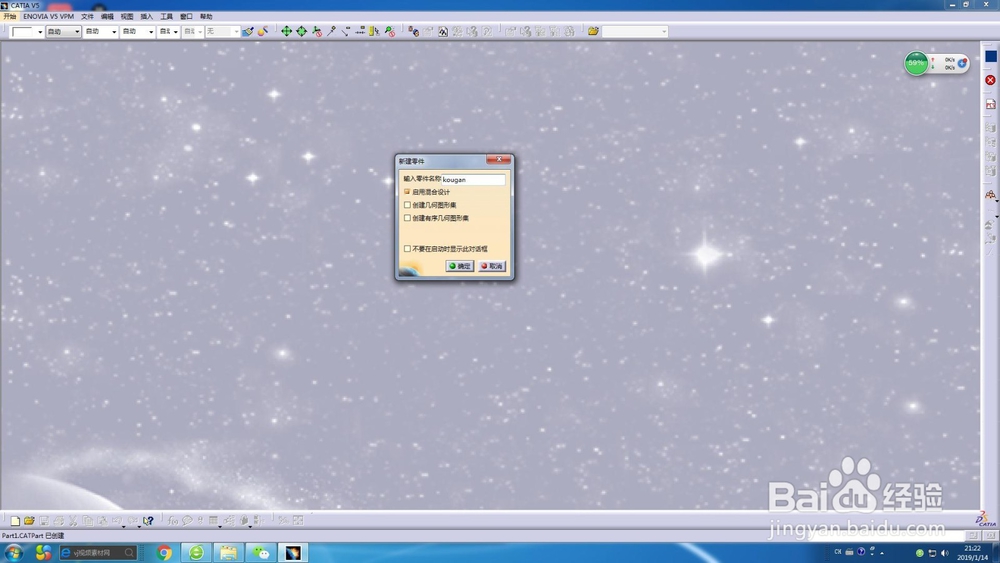The image size is (1000, 563).
Task: Confirm with the 确定 button
Action: pos(459,266)
